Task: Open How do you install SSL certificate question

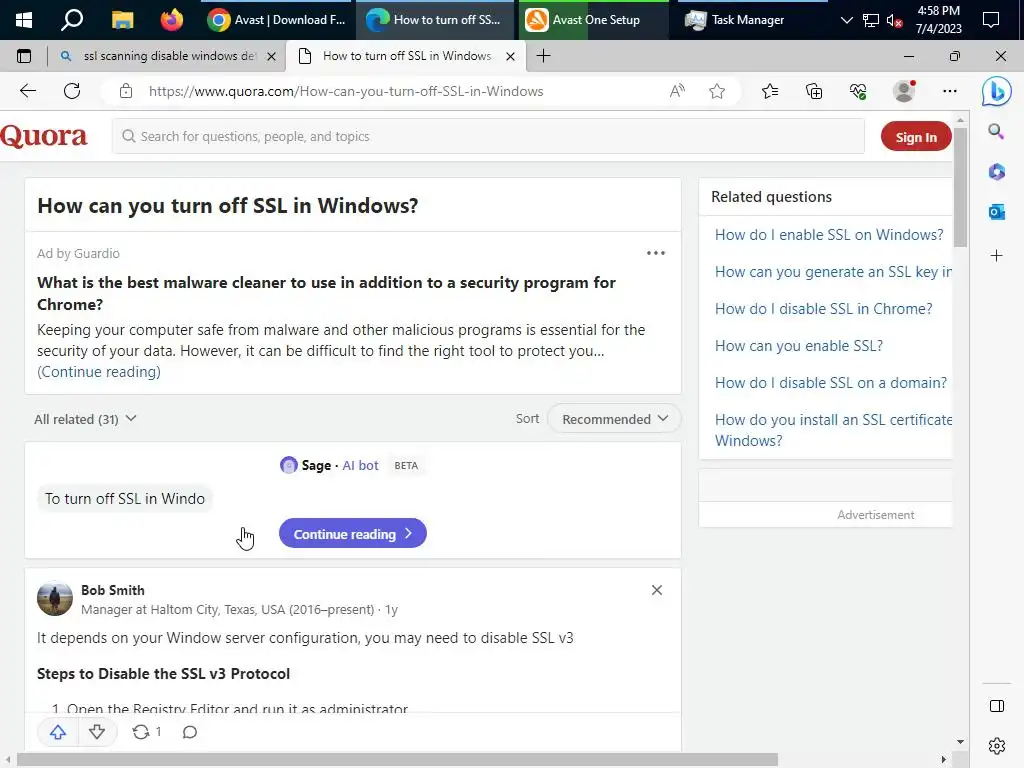Action: coord(833,430)
